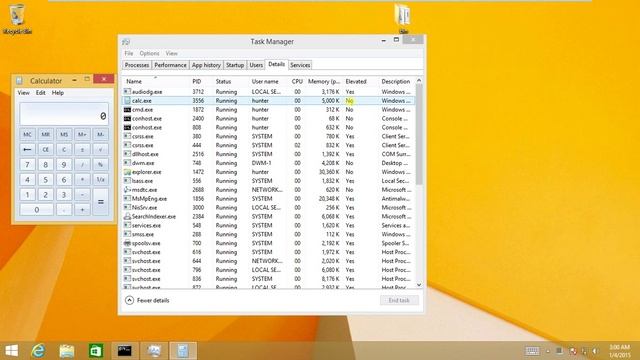Select the lsass.exe process row
The height and width of the screenshot is (360, 640).
(269, 181)
